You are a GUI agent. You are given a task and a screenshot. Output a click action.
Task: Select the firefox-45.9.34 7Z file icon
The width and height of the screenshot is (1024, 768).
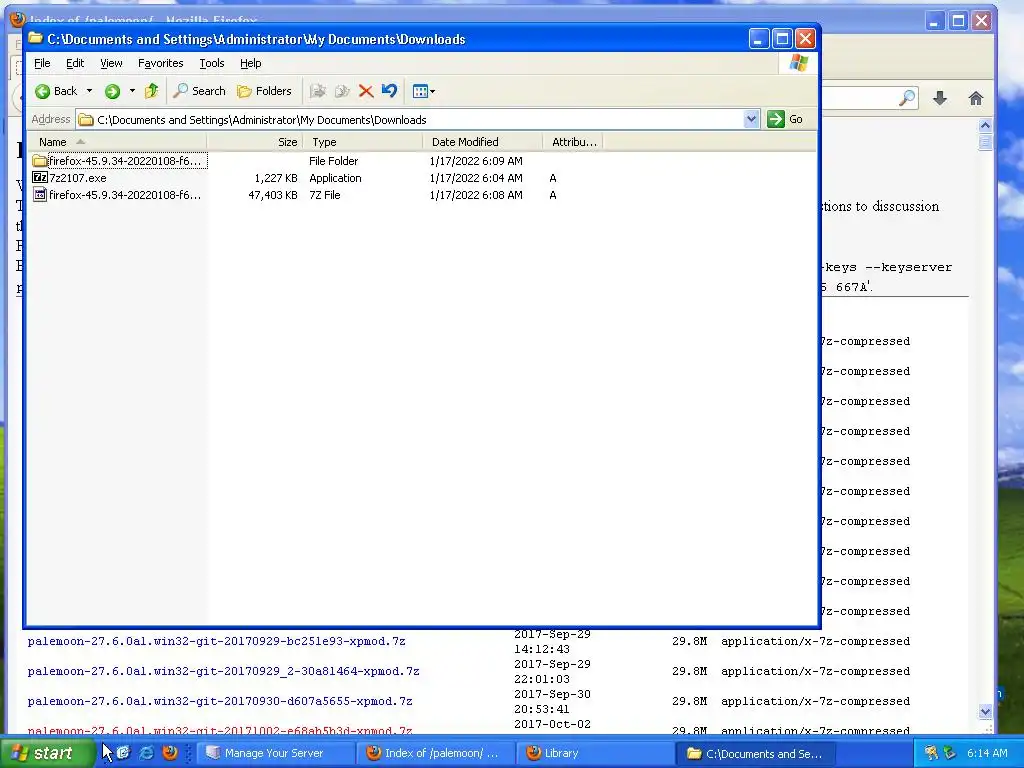point(40,195)
